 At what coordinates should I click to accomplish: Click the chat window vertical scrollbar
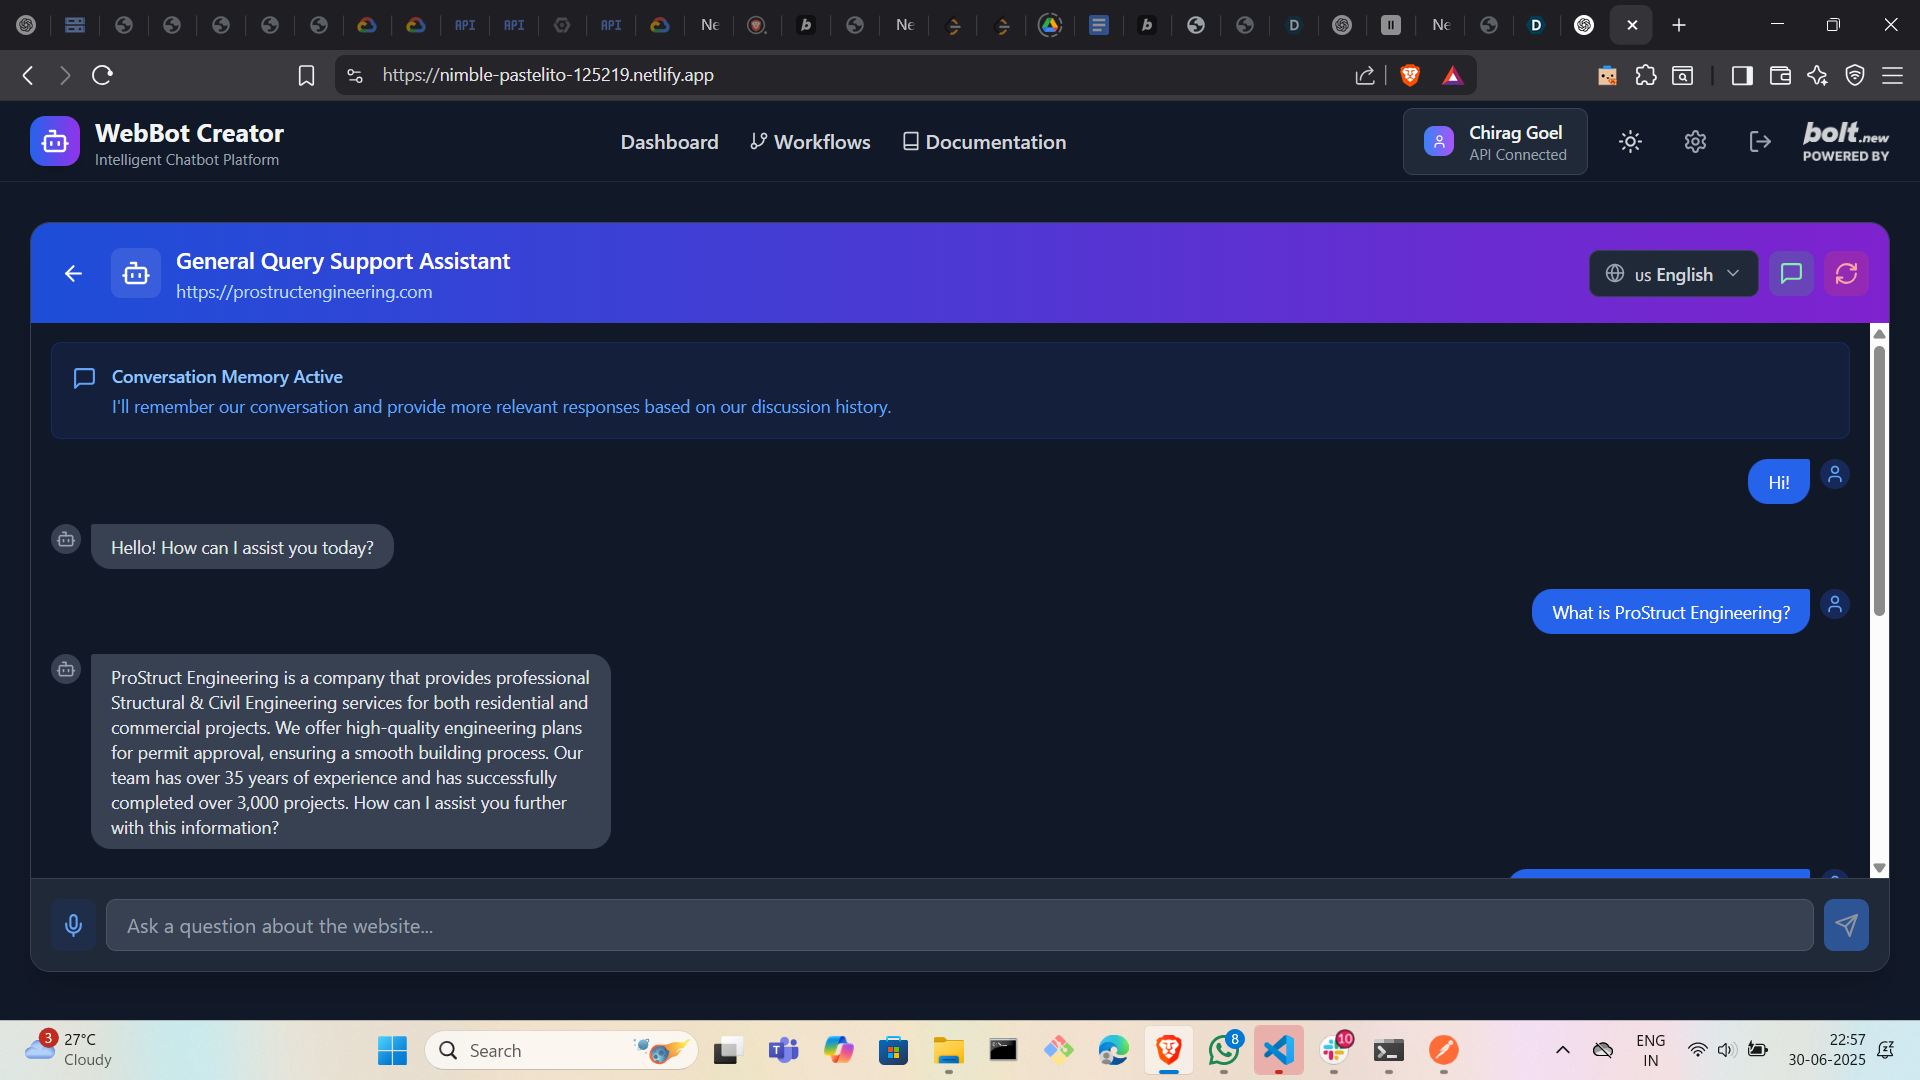pyautogui.click(x=1879, y=480)
